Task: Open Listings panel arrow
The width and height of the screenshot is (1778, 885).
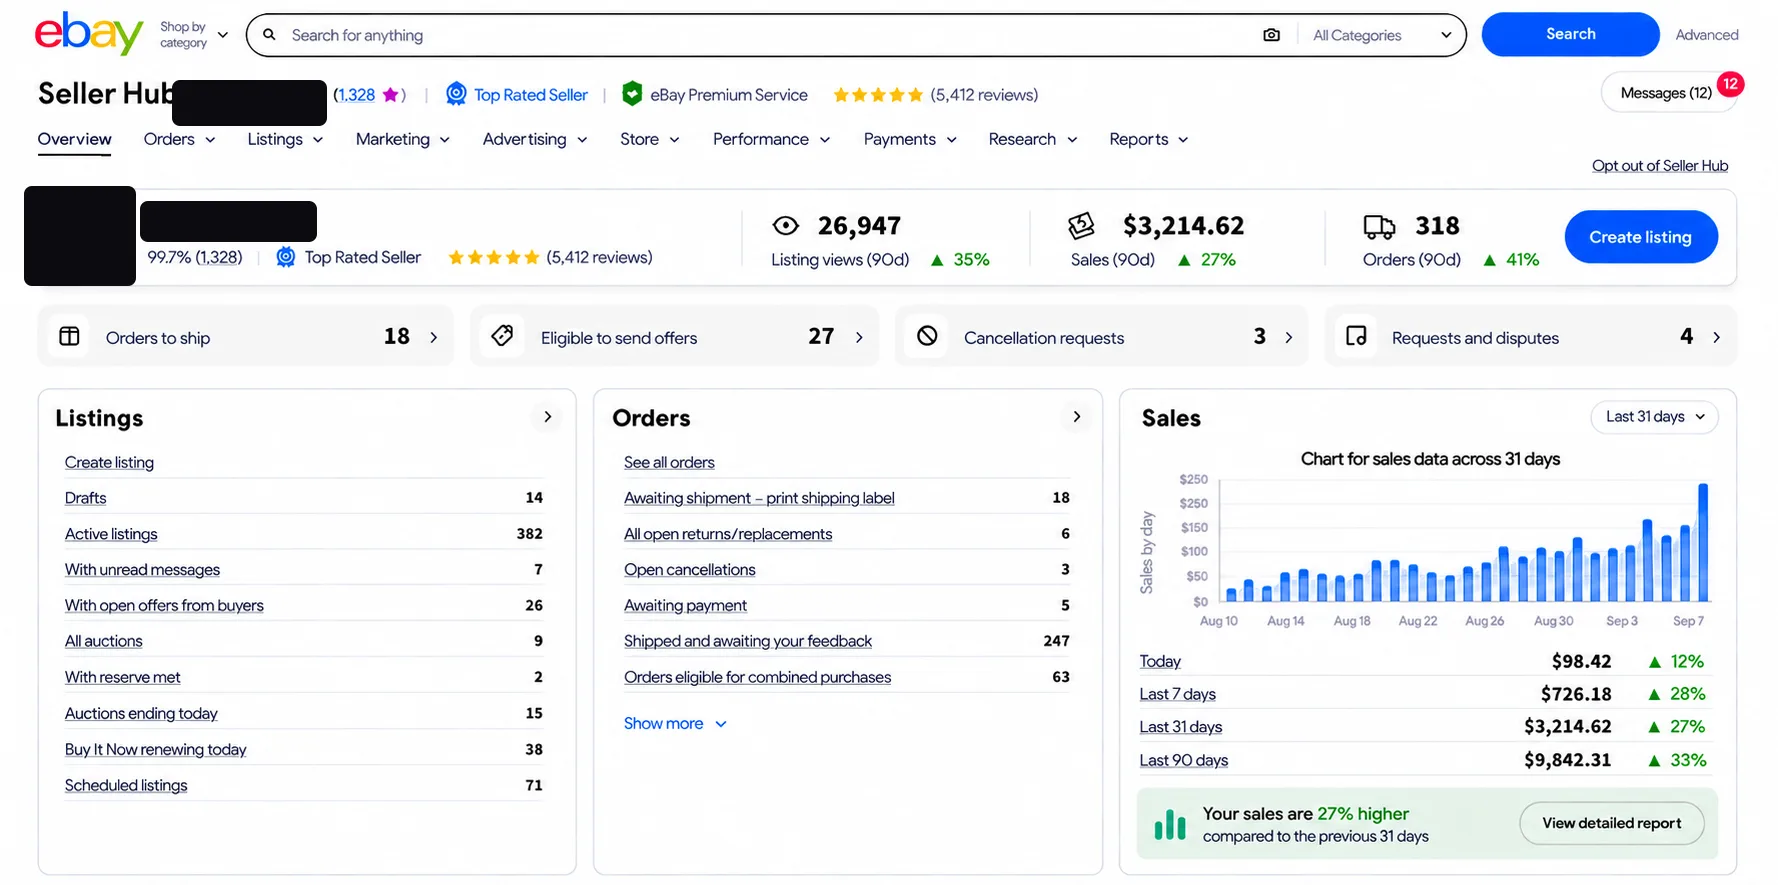Action: pyautogui.click(x=547, y=417)
